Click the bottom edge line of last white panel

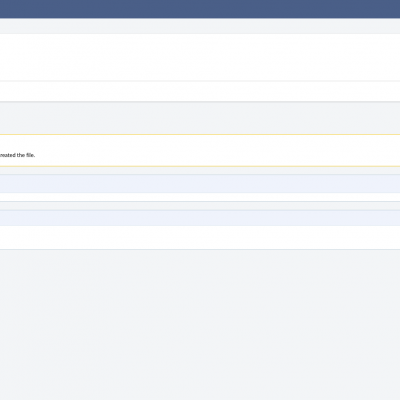tap(200, 249)
